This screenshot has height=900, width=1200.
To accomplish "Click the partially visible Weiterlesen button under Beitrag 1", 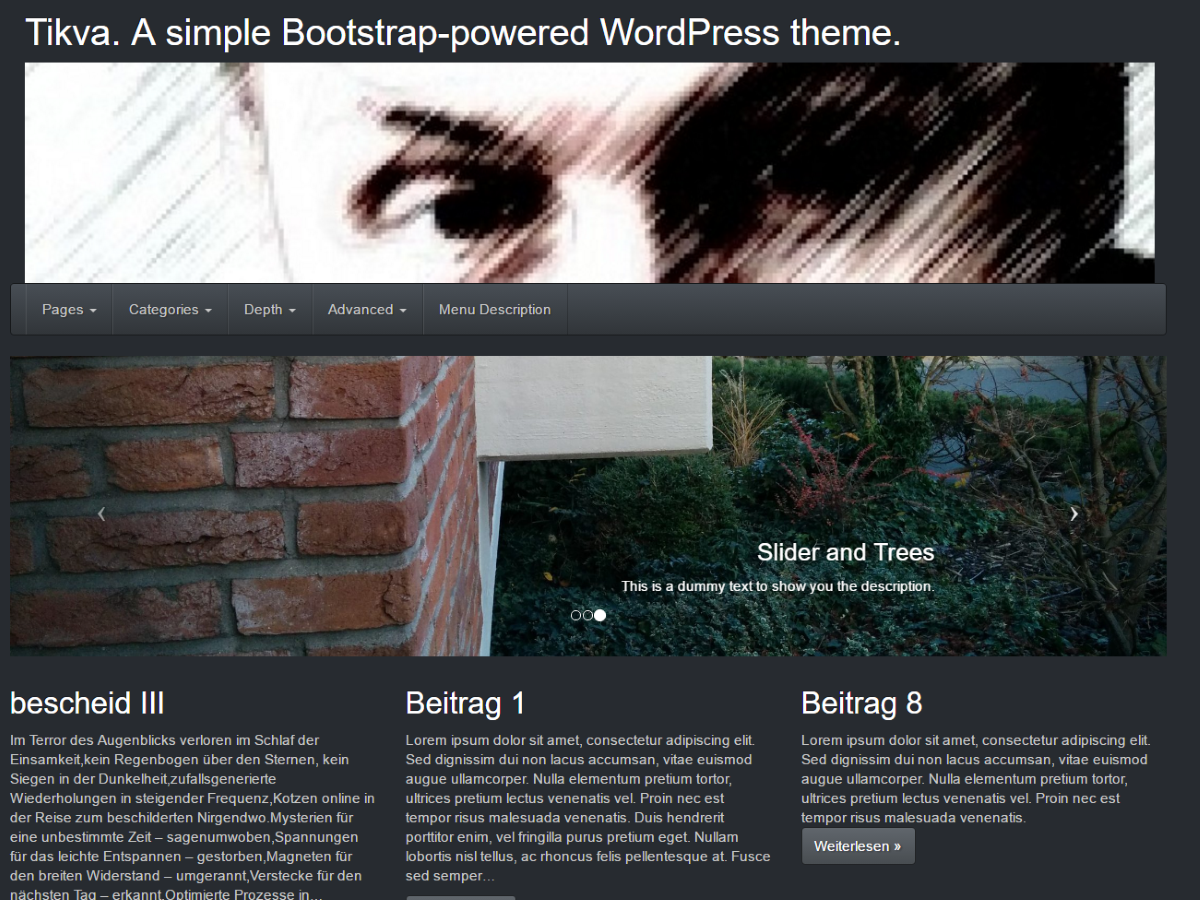I will (x=461, y=895).
